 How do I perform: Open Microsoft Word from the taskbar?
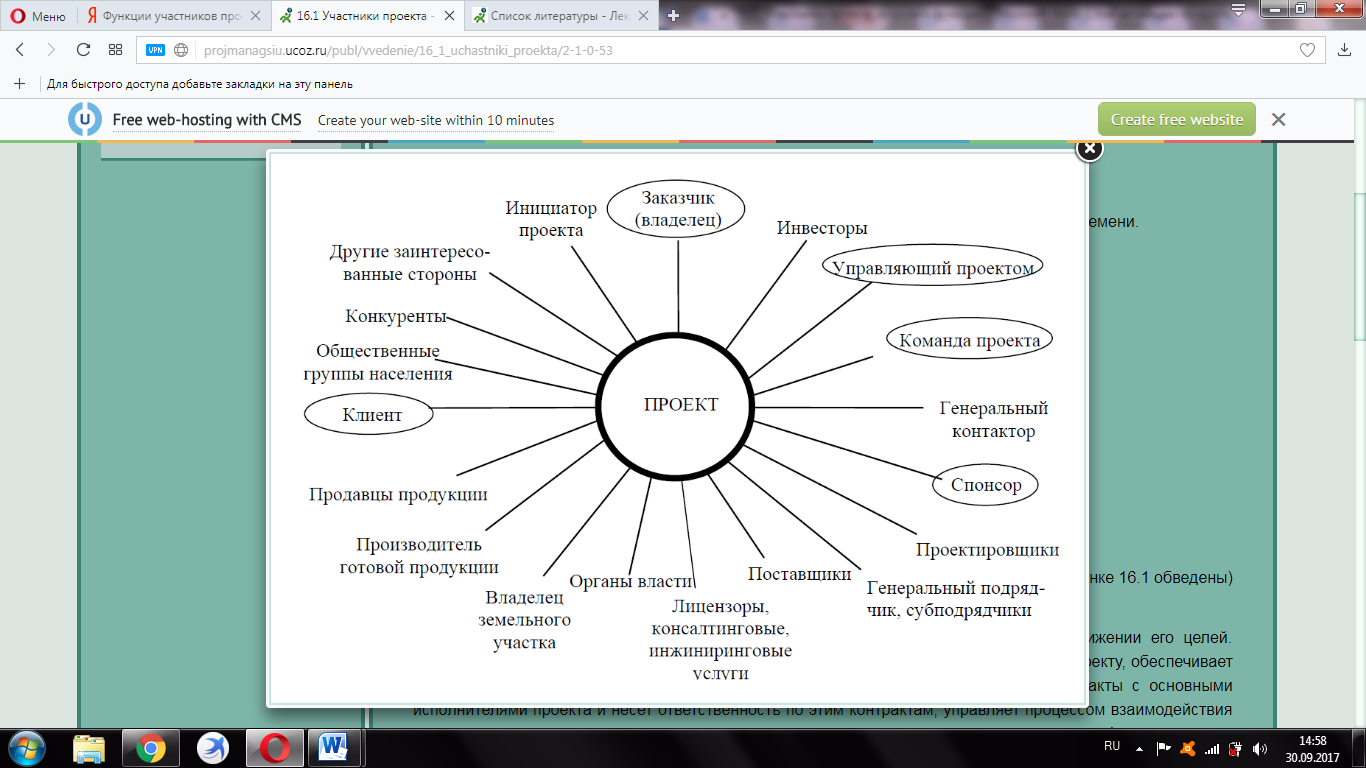[x=335, y=748]
